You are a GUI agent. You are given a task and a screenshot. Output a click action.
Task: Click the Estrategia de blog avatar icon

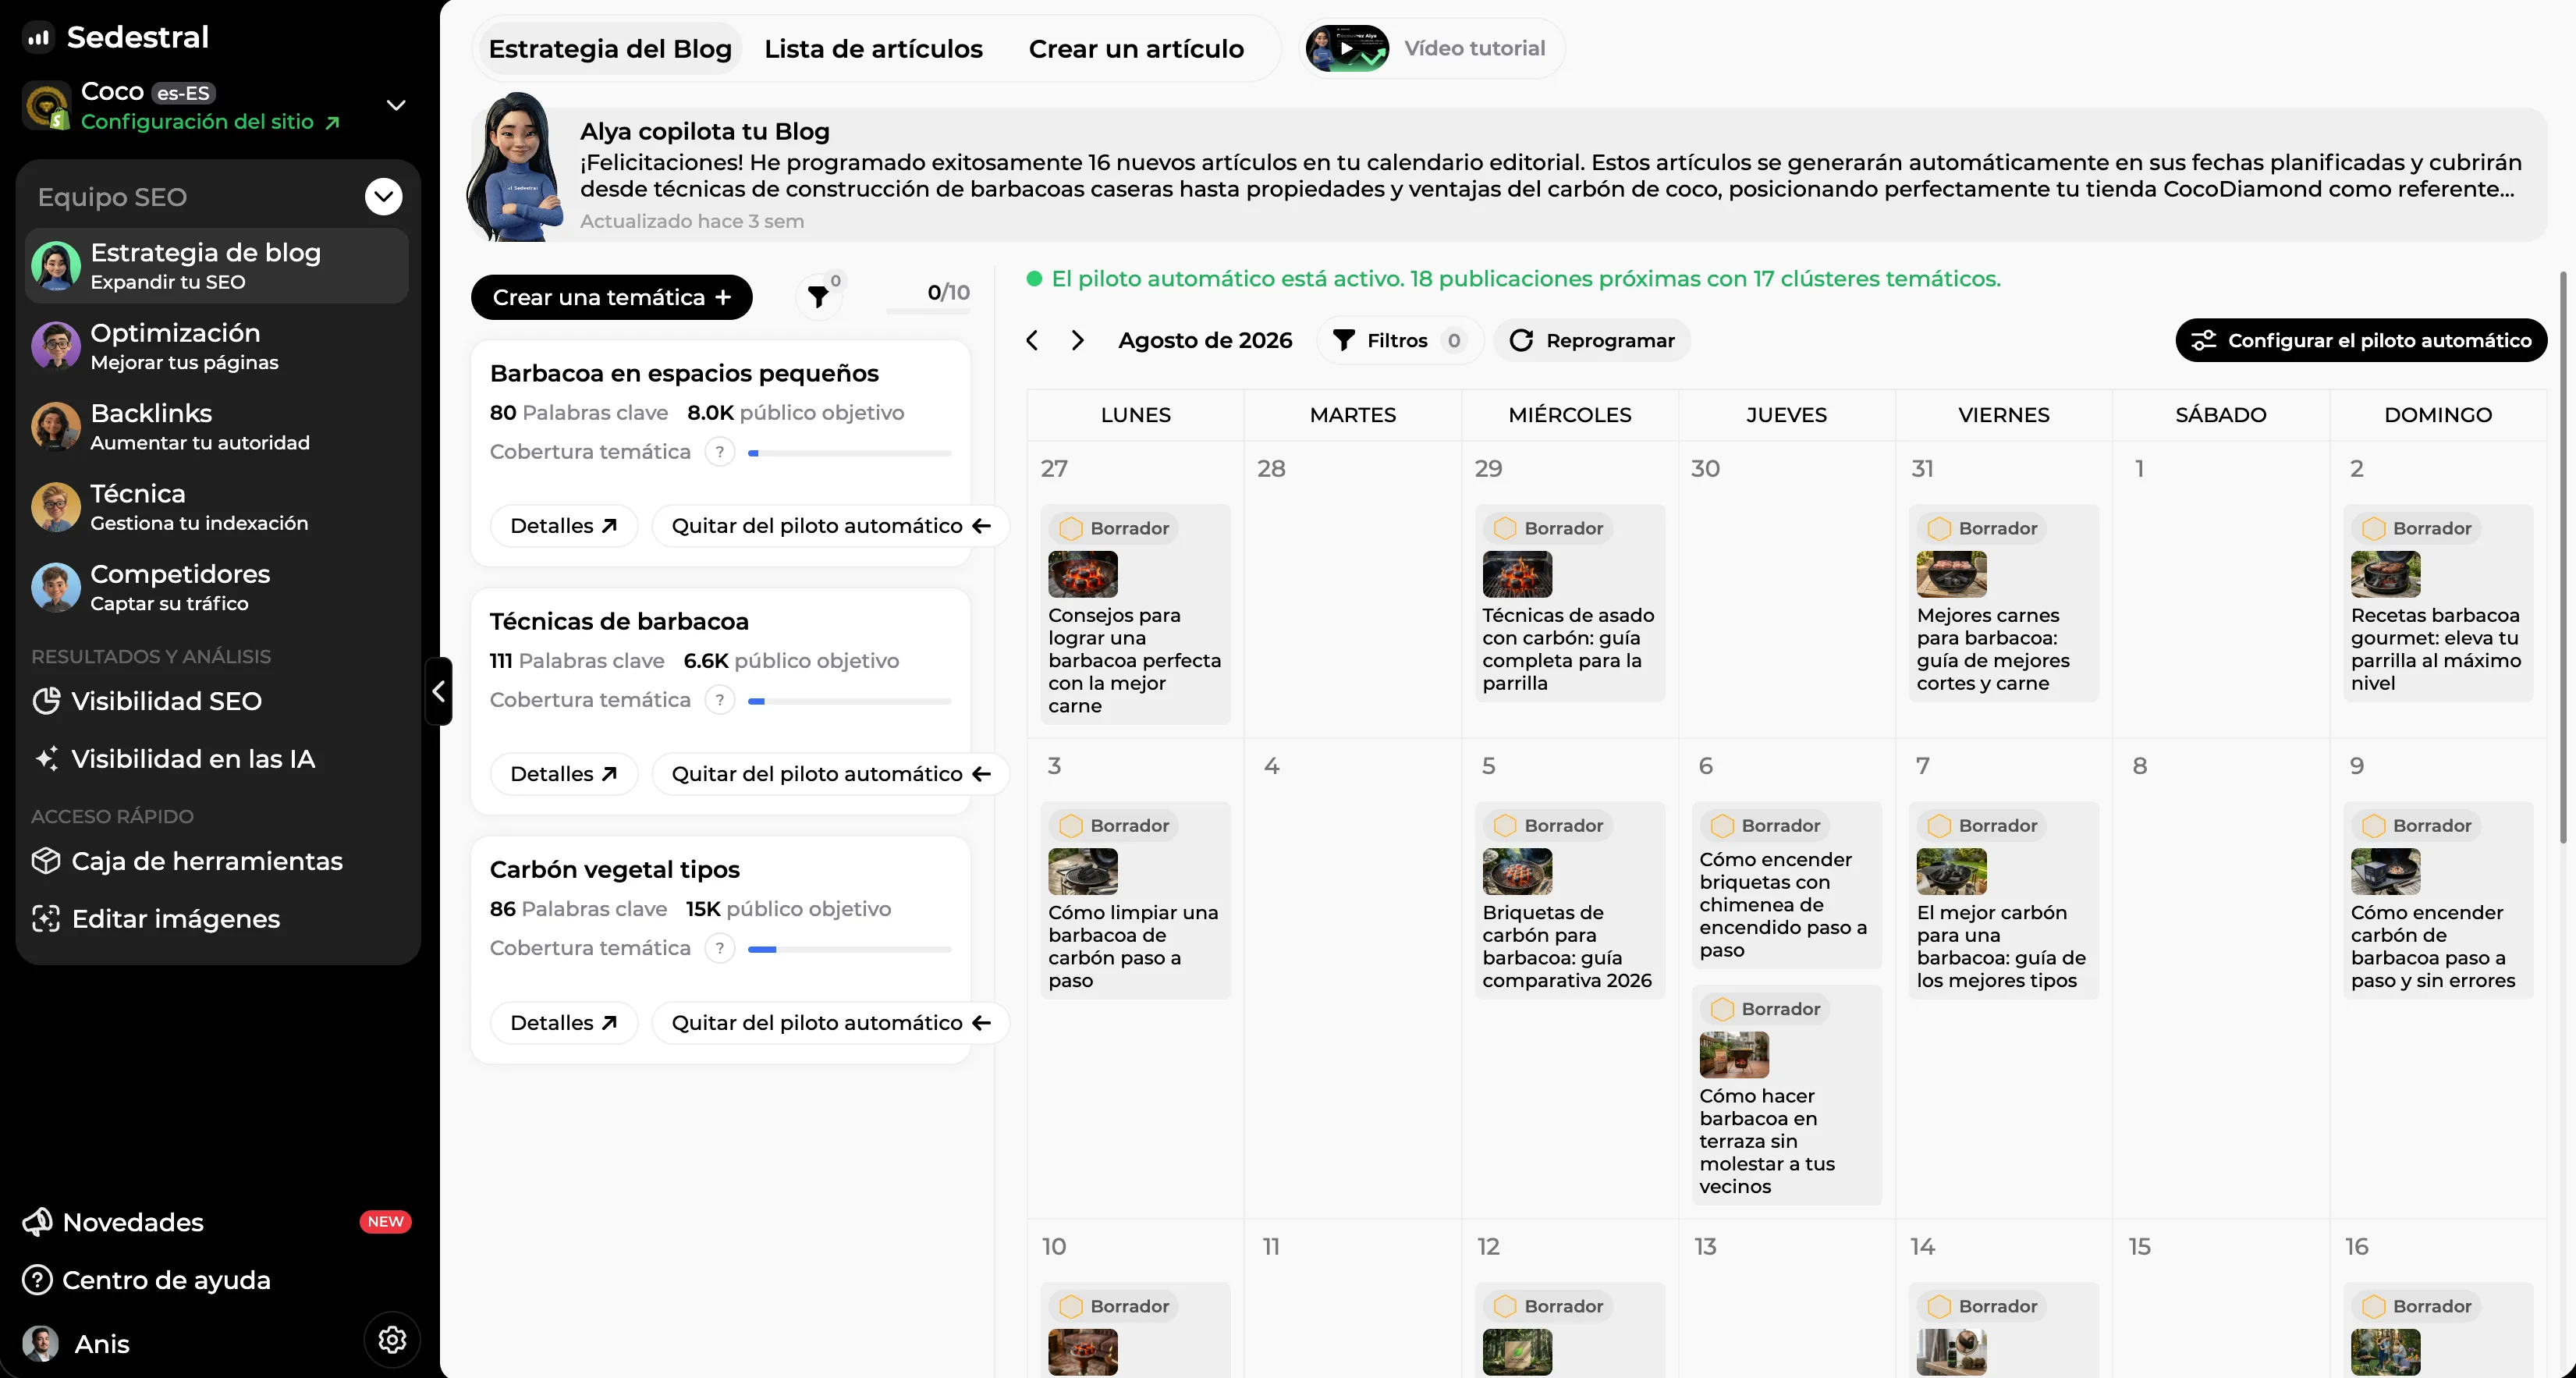(x=56, y=266)
